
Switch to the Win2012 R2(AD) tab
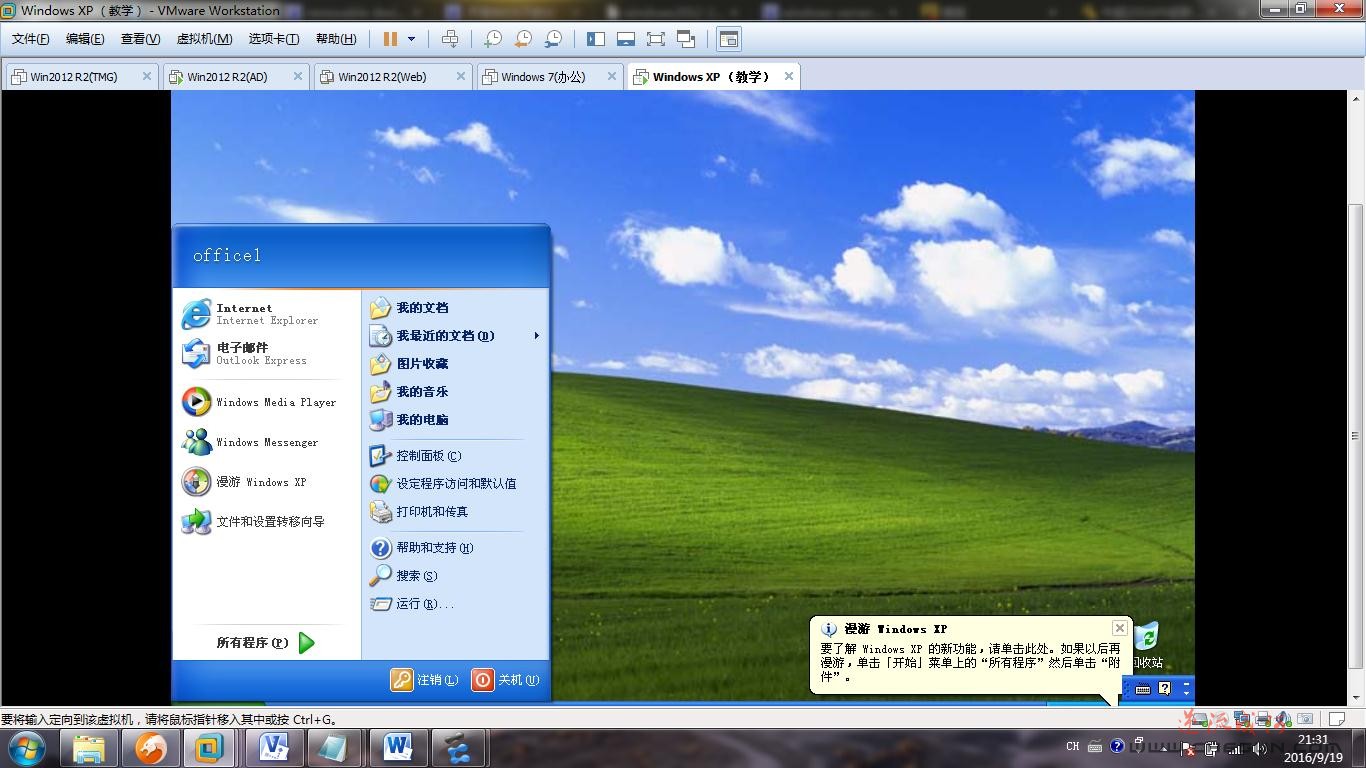(235, 77)
